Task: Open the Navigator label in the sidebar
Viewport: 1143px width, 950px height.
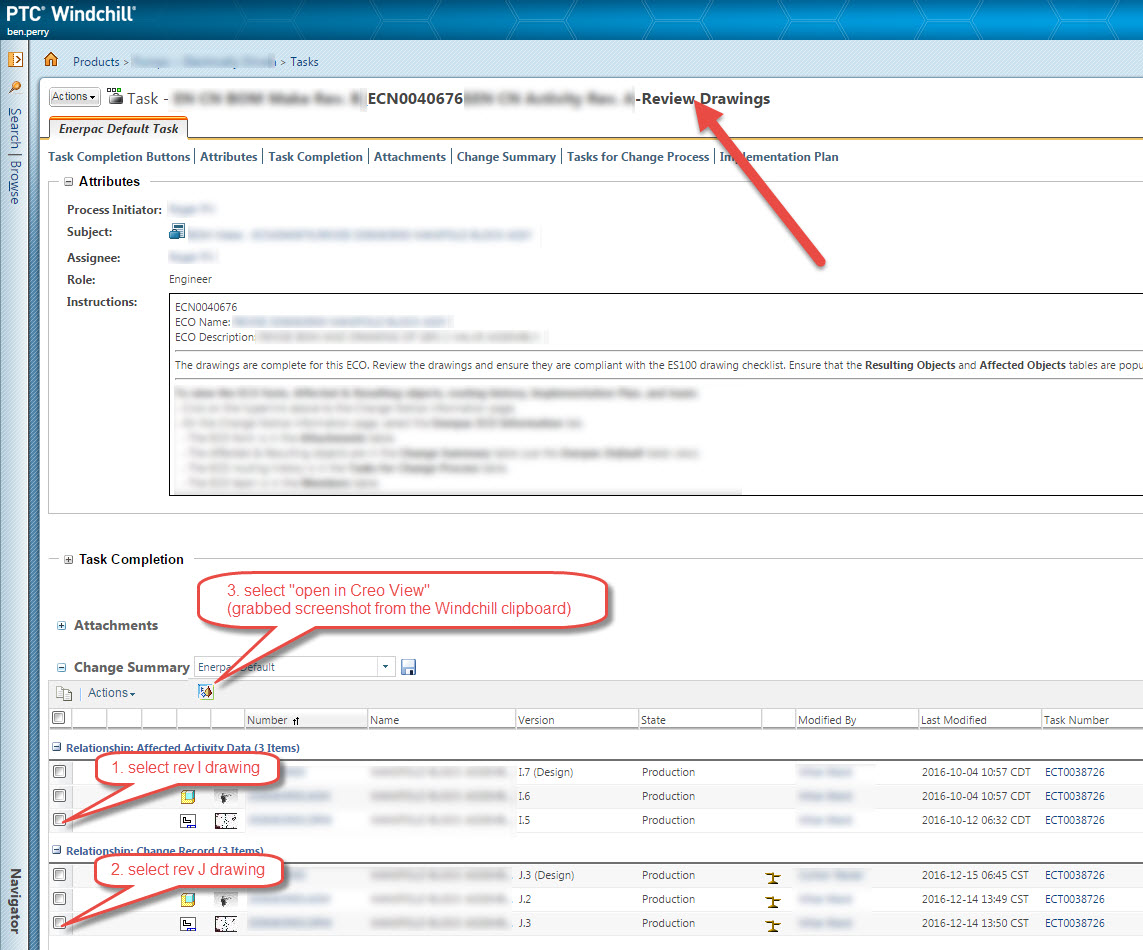Action: (15, 901)
